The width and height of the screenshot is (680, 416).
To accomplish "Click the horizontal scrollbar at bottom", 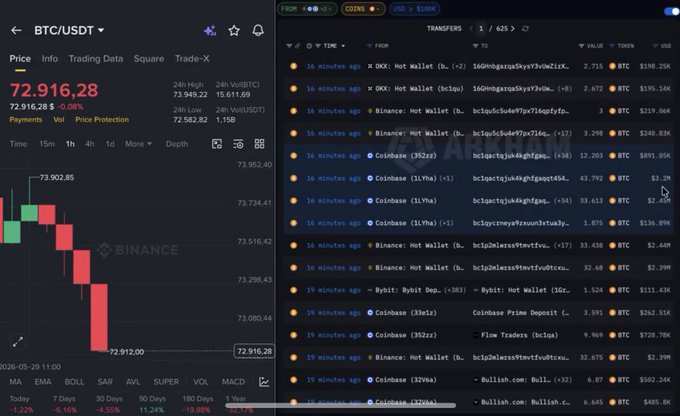I will [340, 406].
